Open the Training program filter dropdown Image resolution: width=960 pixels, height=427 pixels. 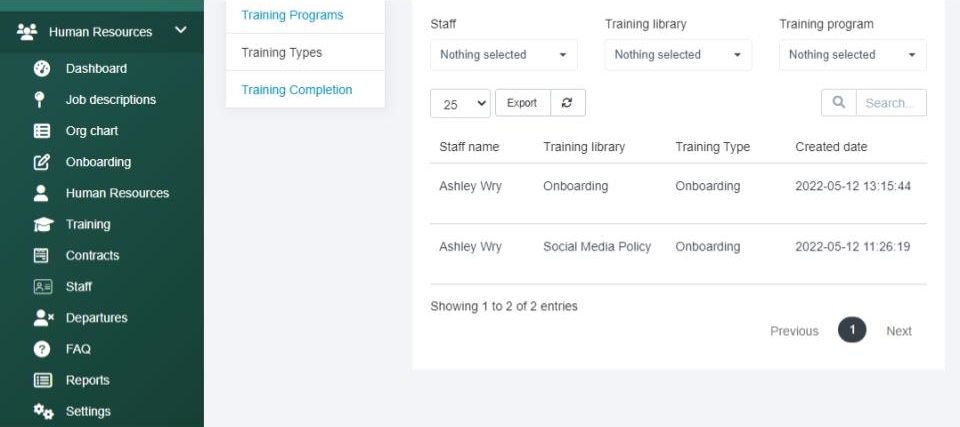click(x=852, y=55)
